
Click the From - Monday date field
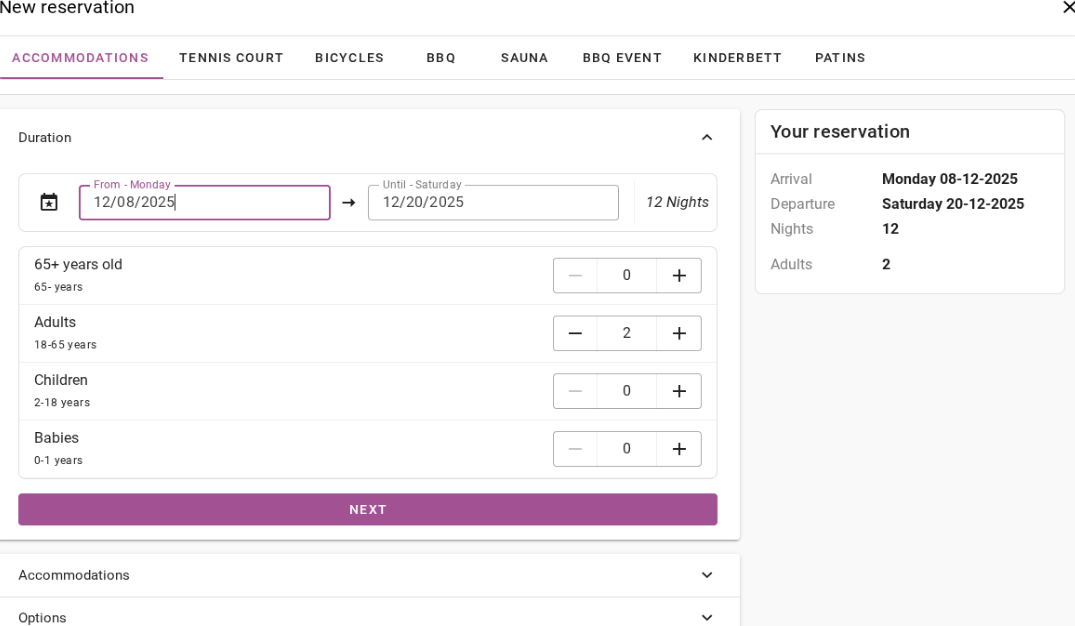click(x=205, y=203)
